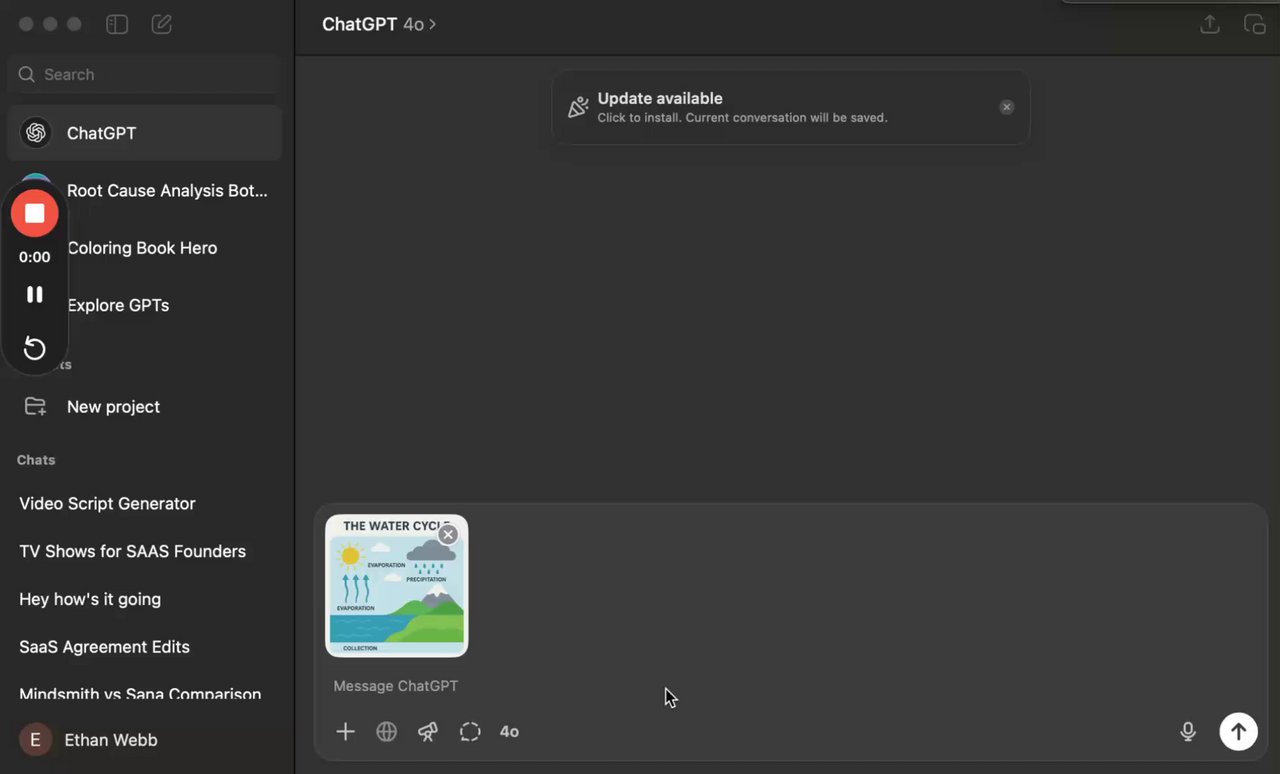This screenshot has height=774, width=1280.
Task: Toggle web search globe icon
Action: 387,732
